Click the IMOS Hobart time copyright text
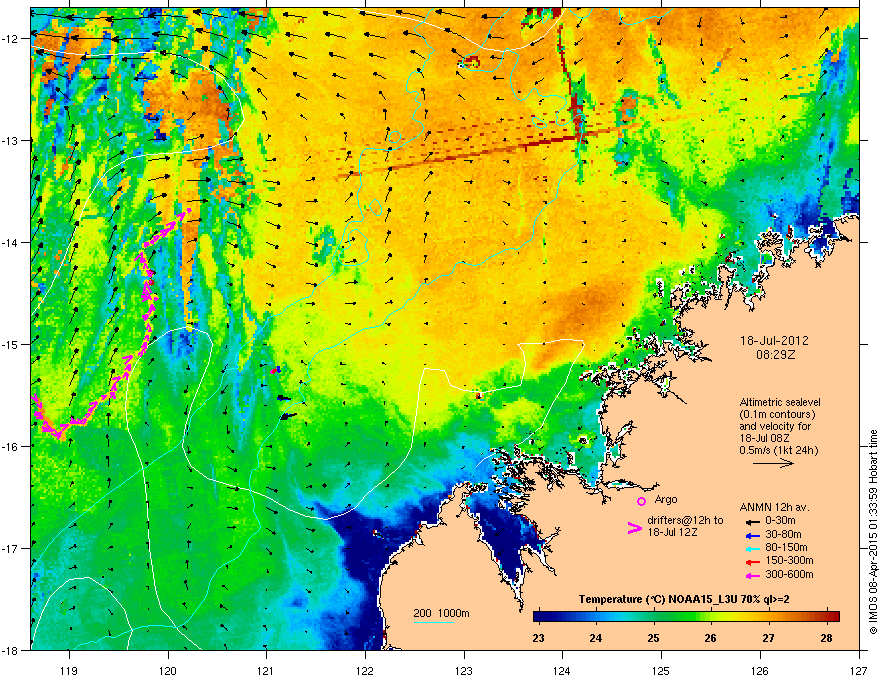880x680 pixels. coord(873,532)
